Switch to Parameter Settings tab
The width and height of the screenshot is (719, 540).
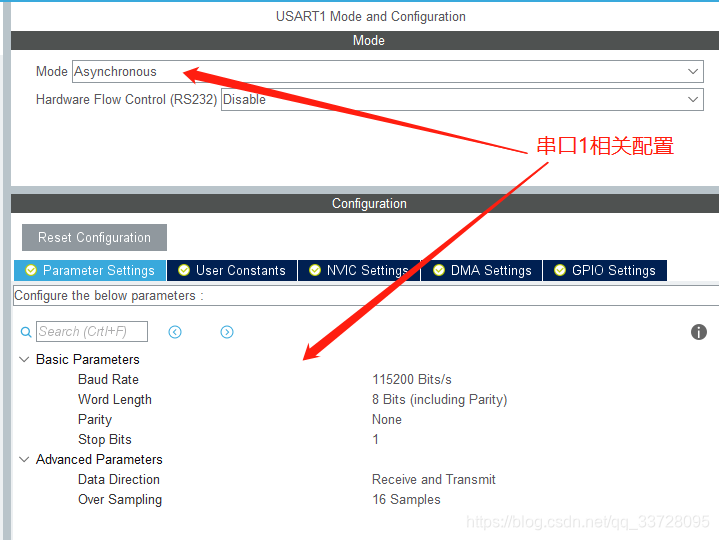point(90,270)
